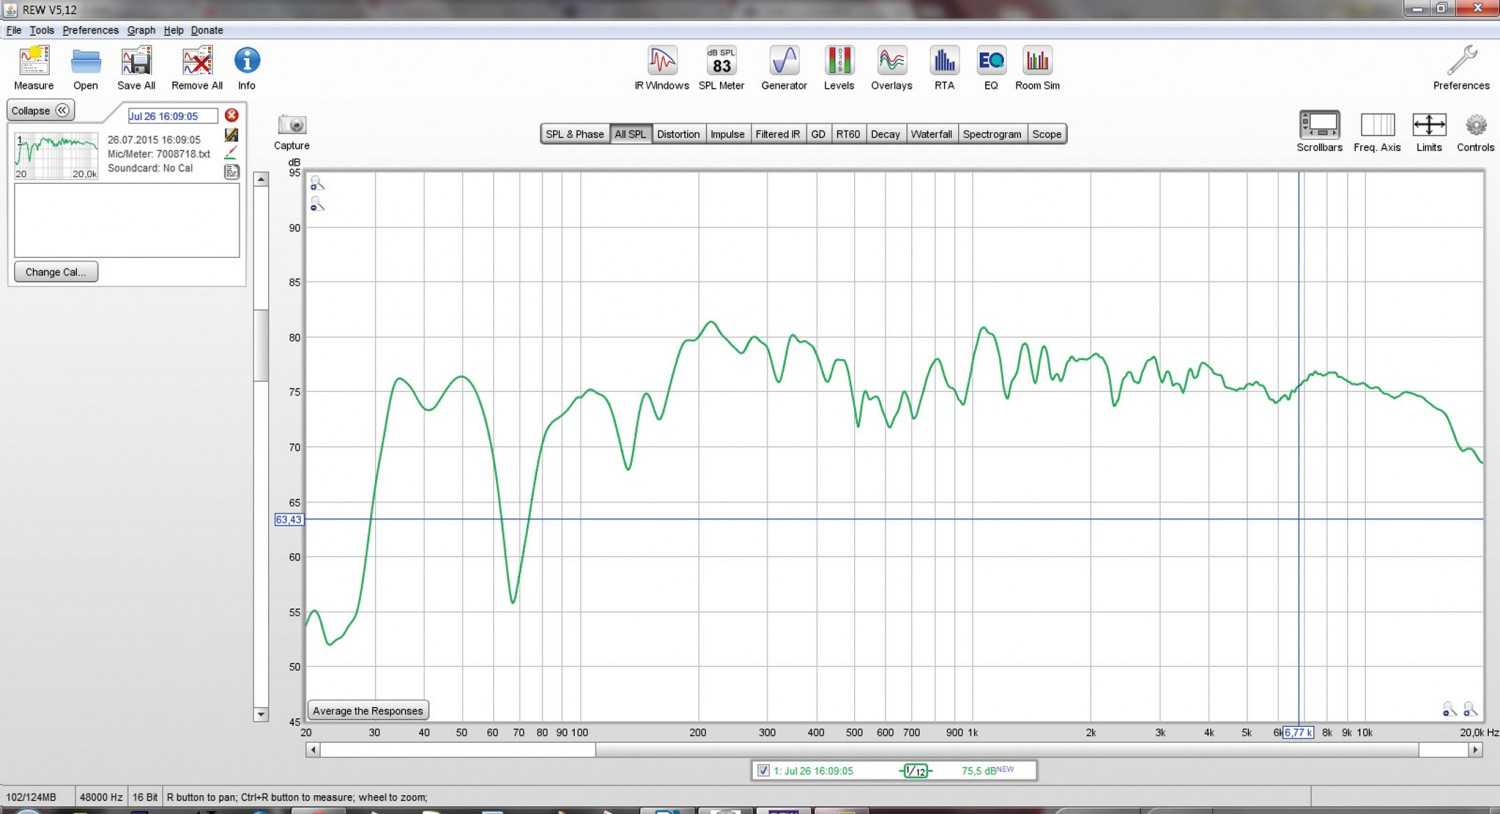The height and width of the screenshot is (814, 1500).
Task: Collapse the measurements side panel
Action: tap(41, 110)
